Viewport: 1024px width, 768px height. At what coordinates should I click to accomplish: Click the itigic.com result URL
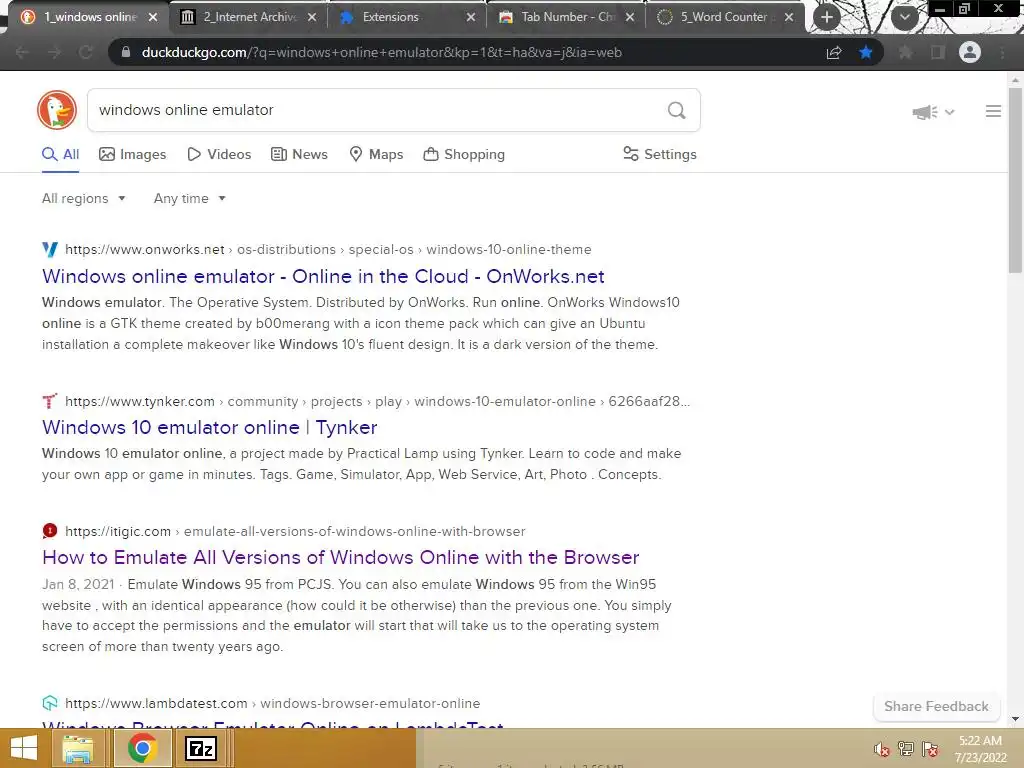tap(295, 532)
